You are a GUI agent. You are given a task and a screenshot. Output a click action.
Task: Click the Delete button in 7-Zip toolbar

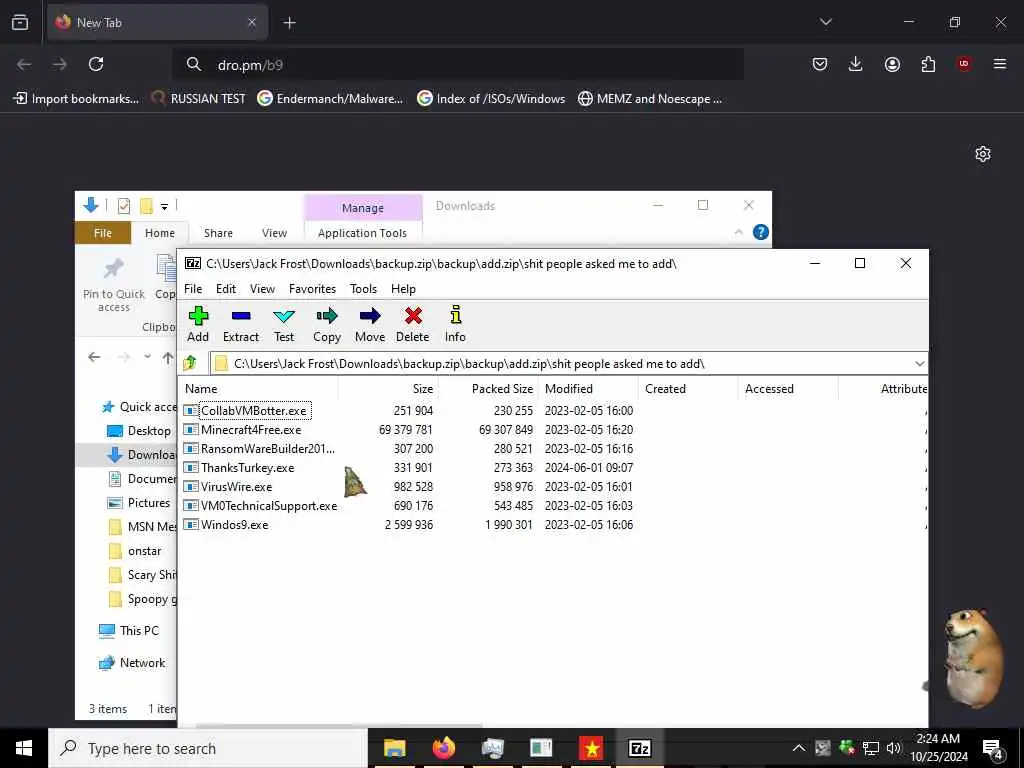[x=413, y=325]
